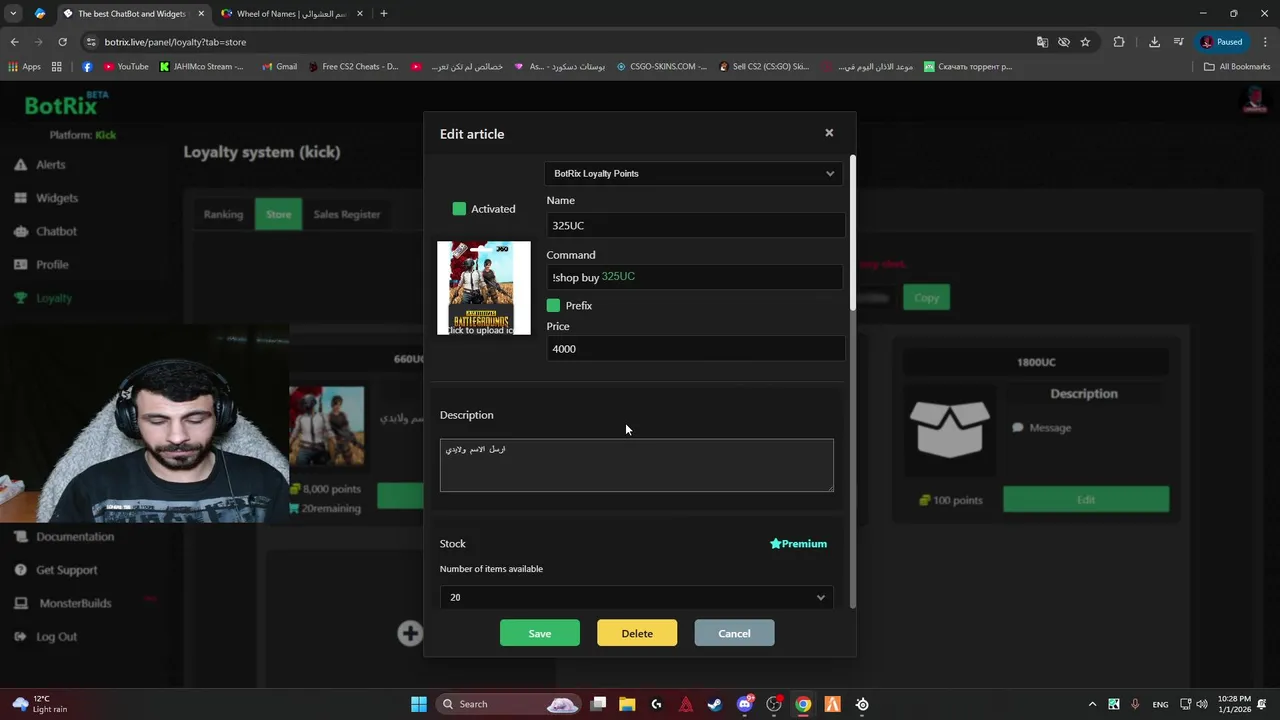The image size is (1280, 720).
Task: Open the items available dropdown showing 20
Action: pos(636,597)
